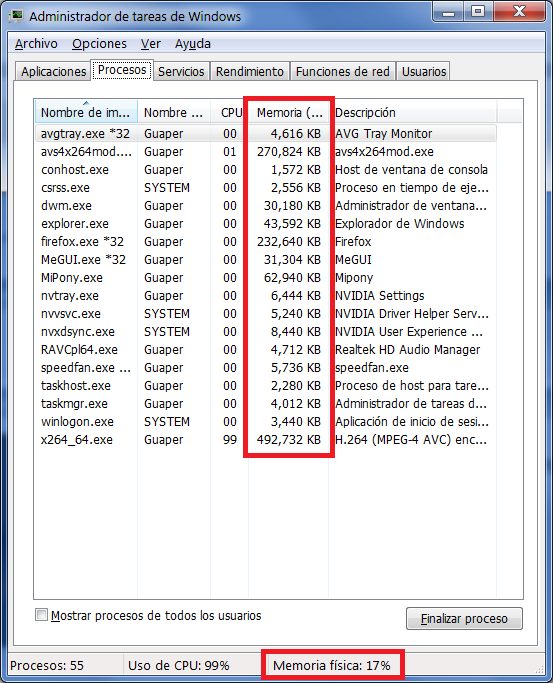Switch to the Servicios tab
The image size is (553, 683).
pos(181,71)
